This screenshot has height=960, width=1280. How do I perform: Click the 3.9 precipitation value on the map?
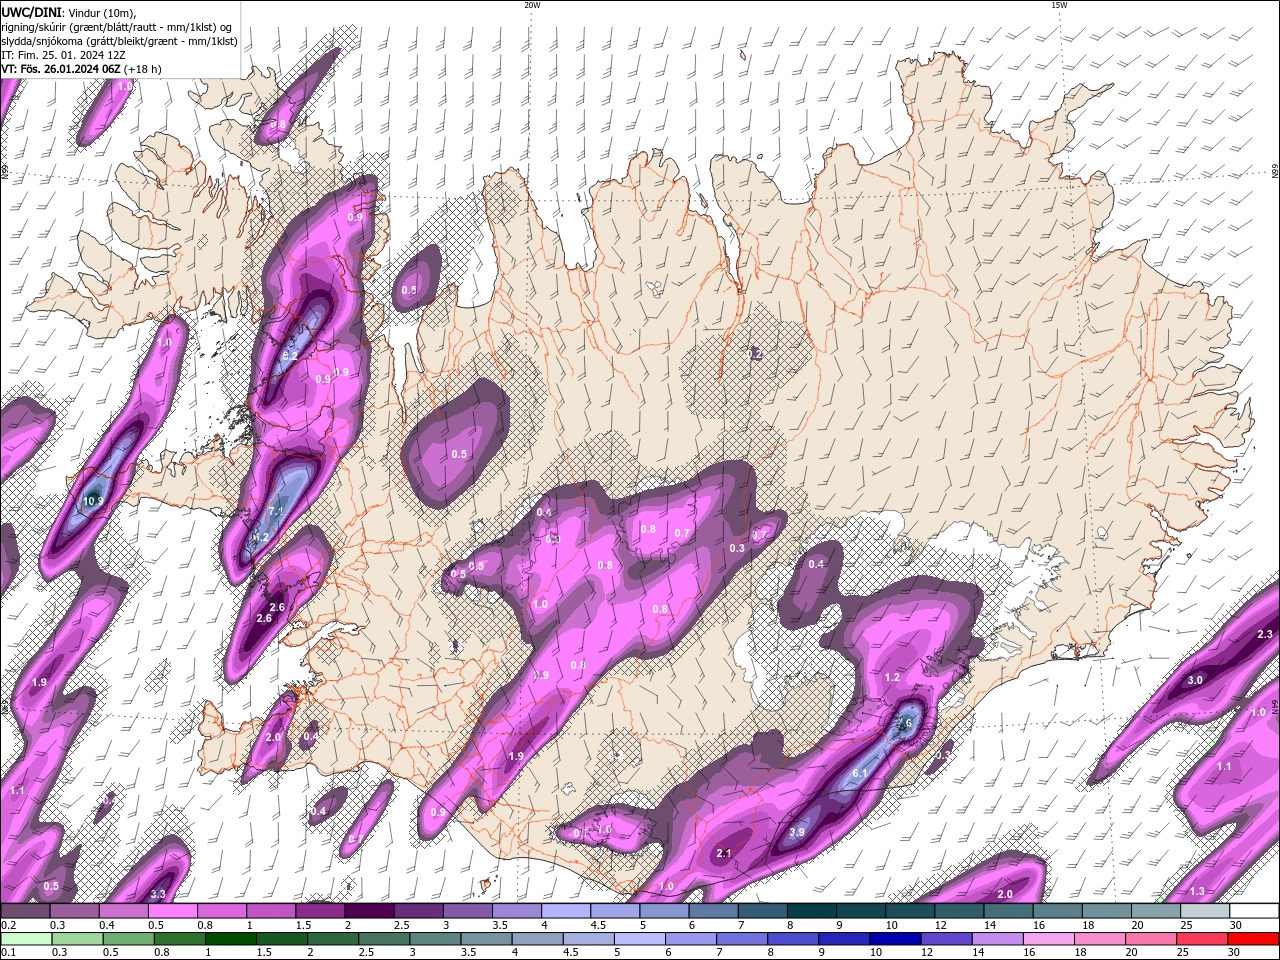pyautogui.click(x=797, y=832)
